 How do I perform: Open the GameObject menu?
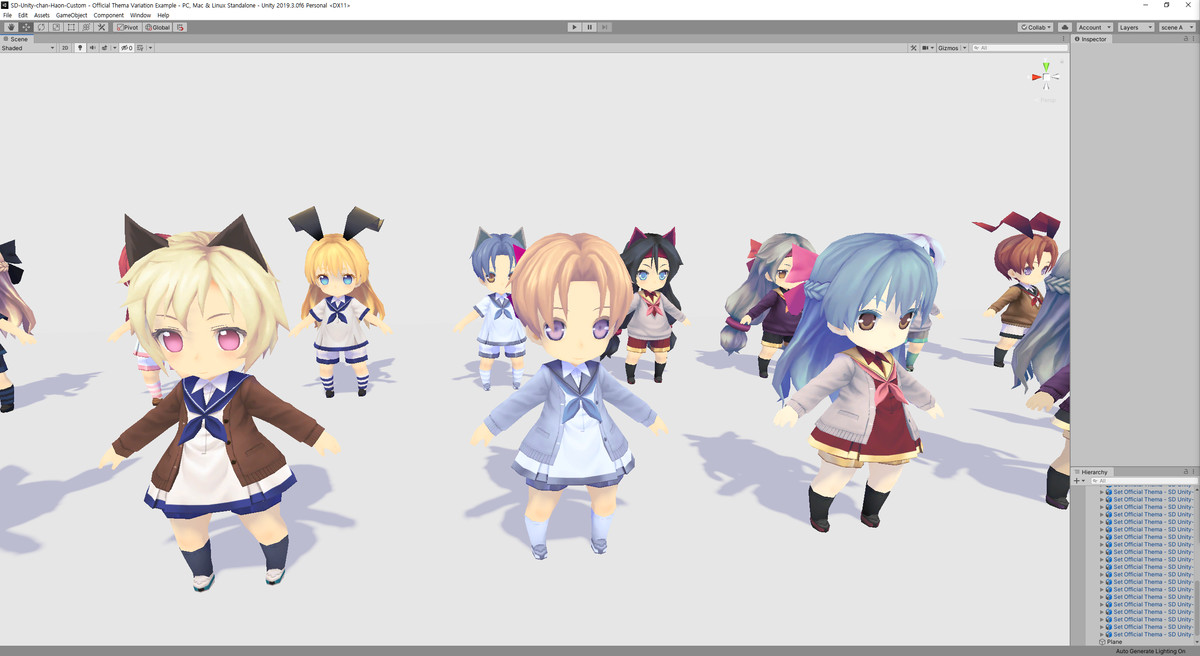click(72, 15)
